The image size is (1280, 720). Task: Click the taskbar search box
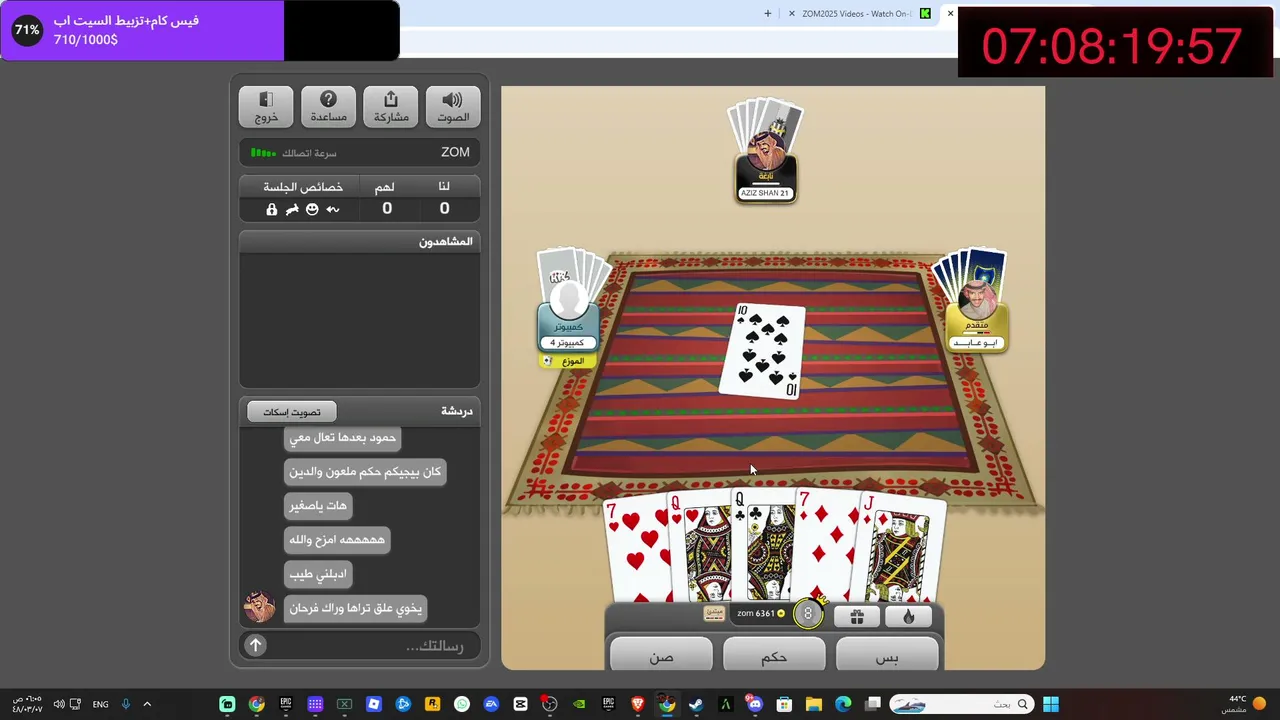point(961,704)
